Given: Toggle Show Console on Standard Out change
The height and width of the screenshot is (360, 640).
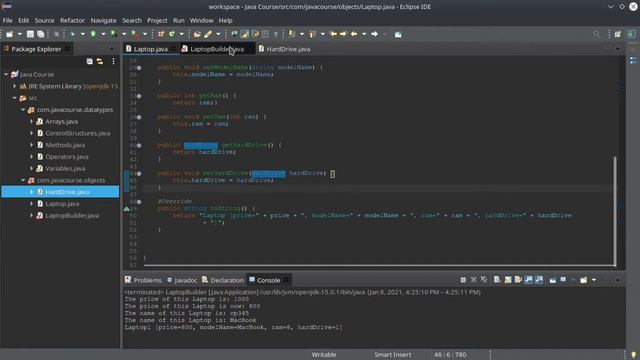Looking at the screenshot, I should (529, 280).
